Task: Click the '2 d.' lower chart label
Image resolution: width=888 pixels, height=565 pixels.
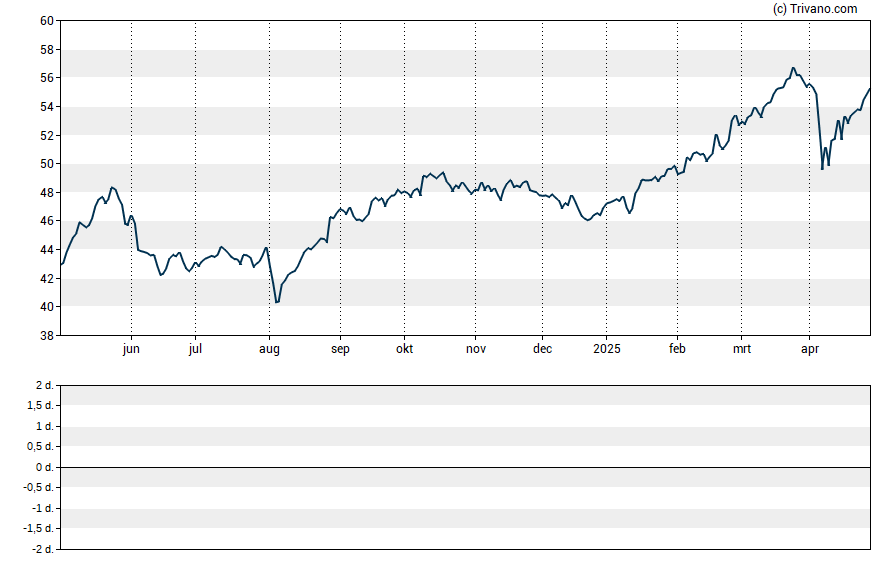Action: pos(44,386)
